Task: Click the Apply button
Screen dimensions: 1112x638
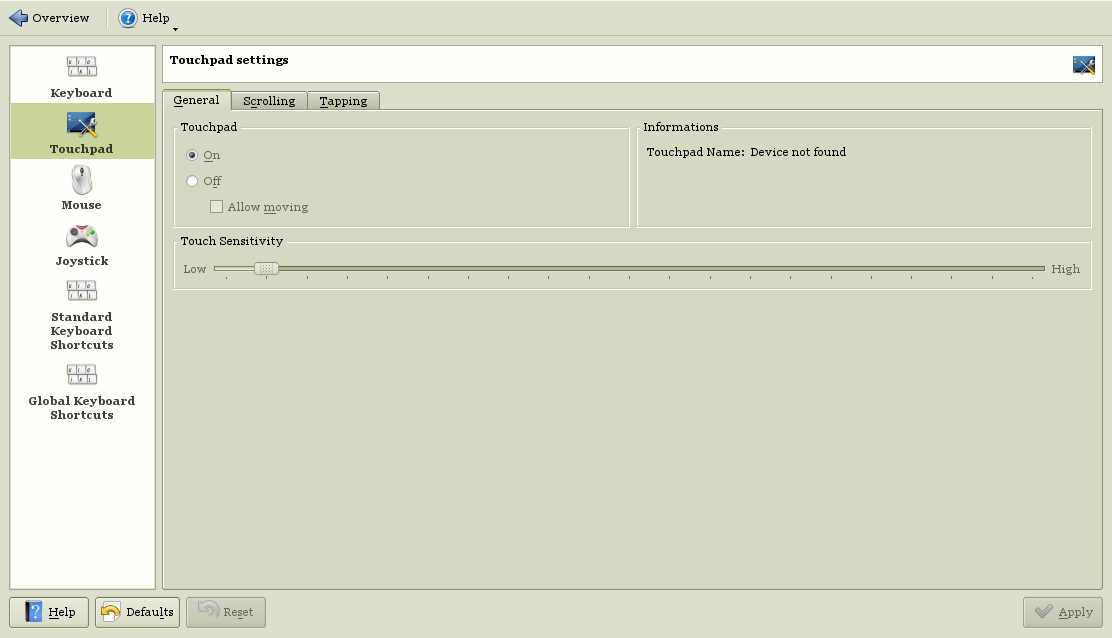Action: 1062,612
